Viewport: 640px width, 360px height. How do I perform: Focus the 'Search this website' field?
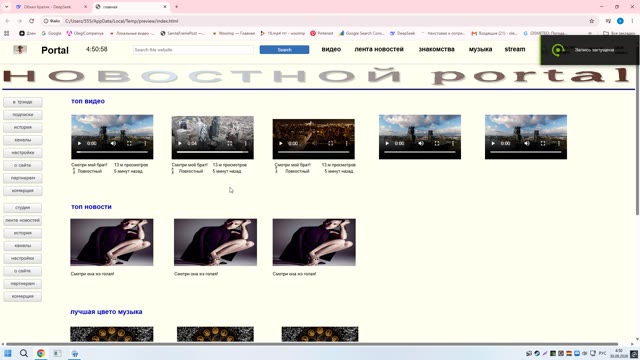(x=193, y=50)
